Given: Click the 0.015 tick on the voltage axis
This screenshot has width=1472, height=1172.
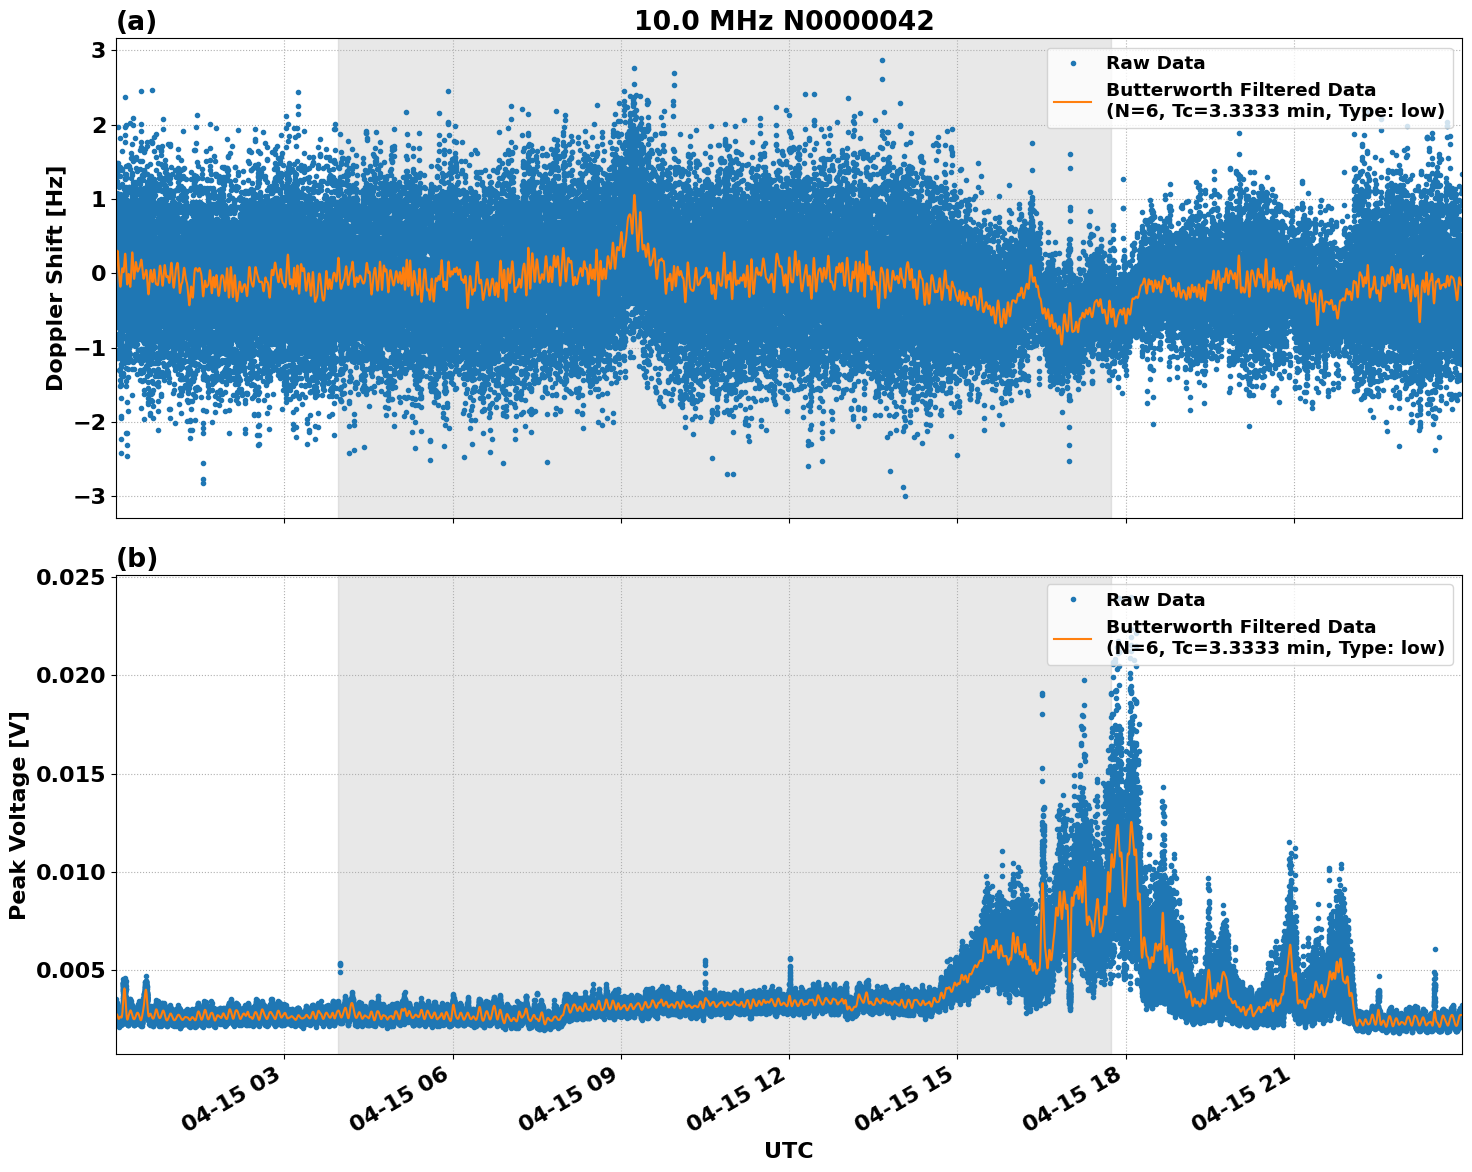Looking at the screenshot, I should [x=72, y=776].
